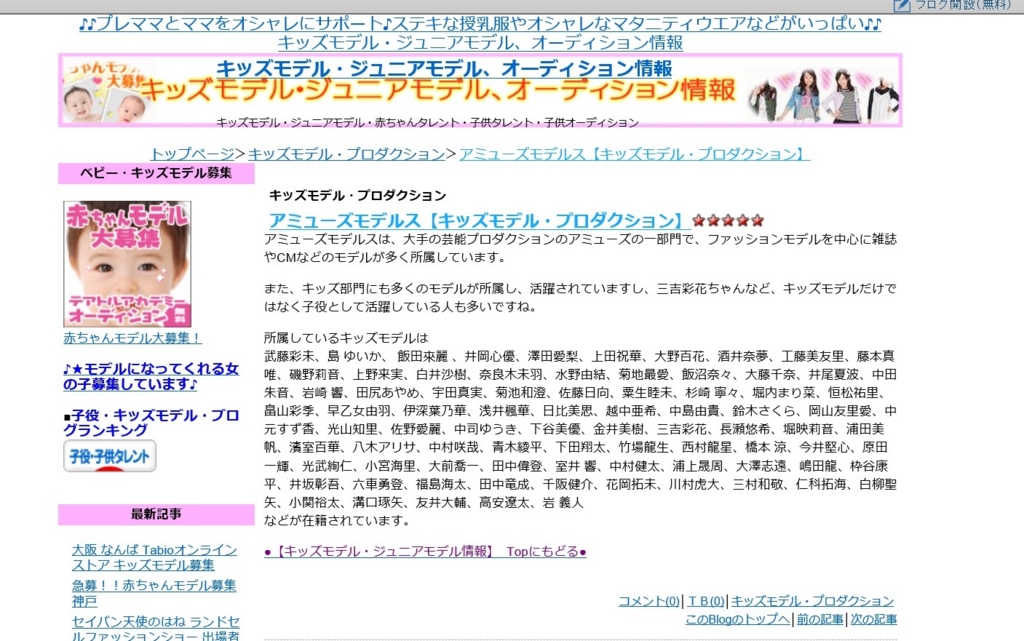Screen dimensions: 1024x641
Task: Go to このBlogのトップへ
Action: pyautogui.click(x=737, y=619)
